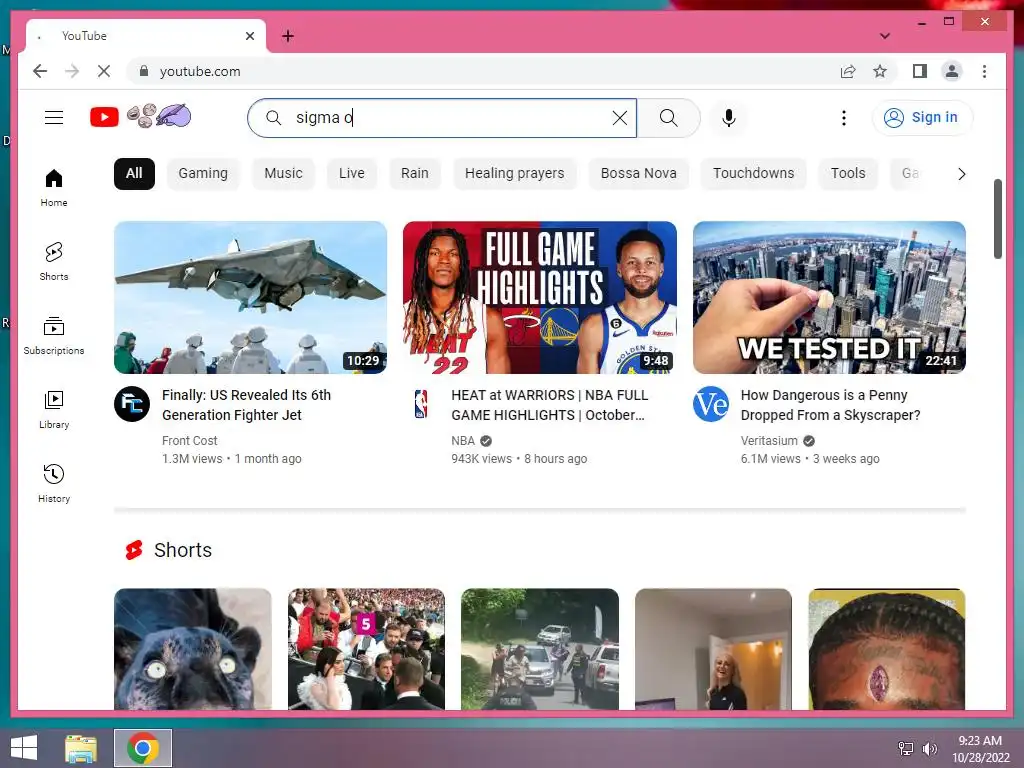Click the padlock site info icon
Screen dimensions: 1024x768
point(144,71)
